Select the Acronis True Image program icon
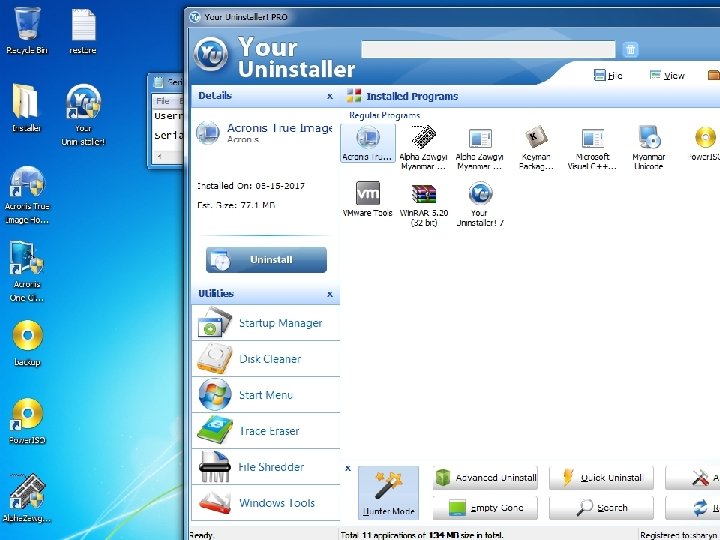 coord(368,143)
